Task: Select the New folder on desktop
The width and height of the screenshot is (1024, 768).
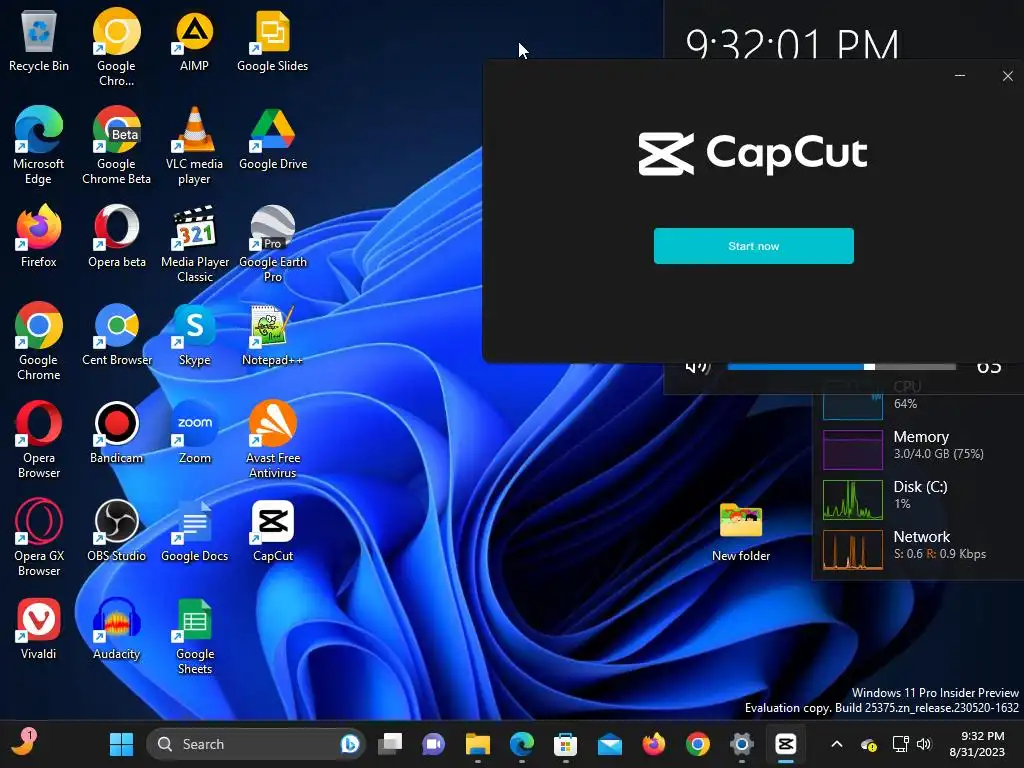Action: click(x=741, y=532)
